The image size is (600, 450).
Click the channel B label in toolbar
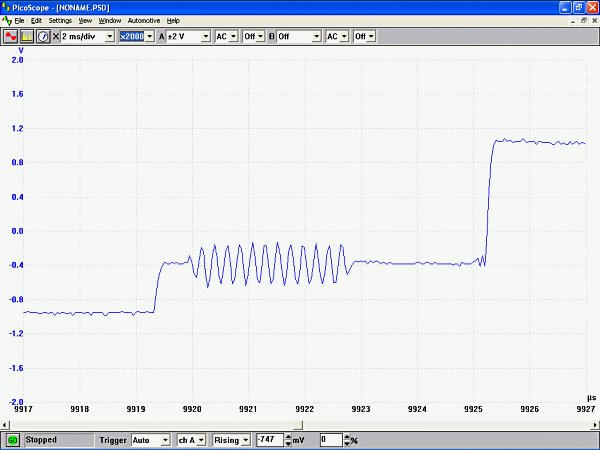tap(272, 37)
